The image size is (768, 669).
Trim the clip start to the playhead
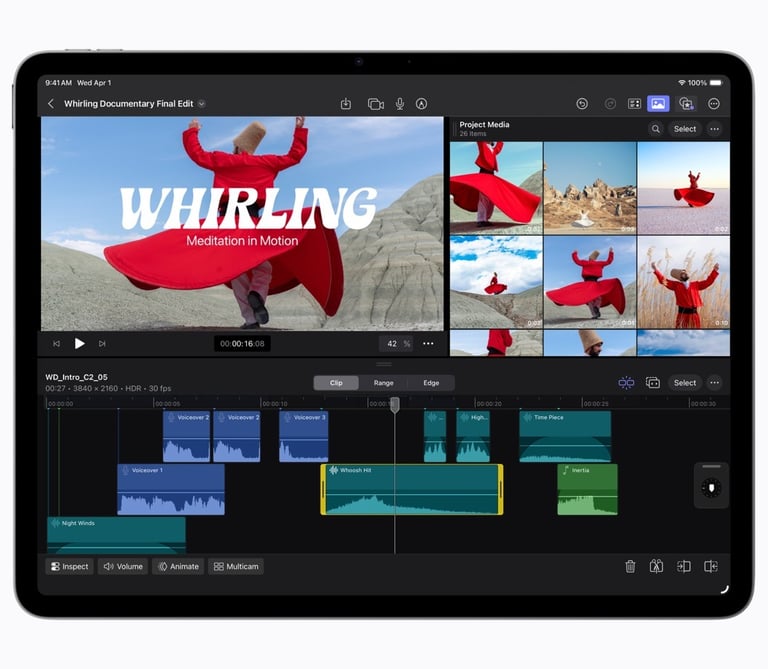click(684, 567)
